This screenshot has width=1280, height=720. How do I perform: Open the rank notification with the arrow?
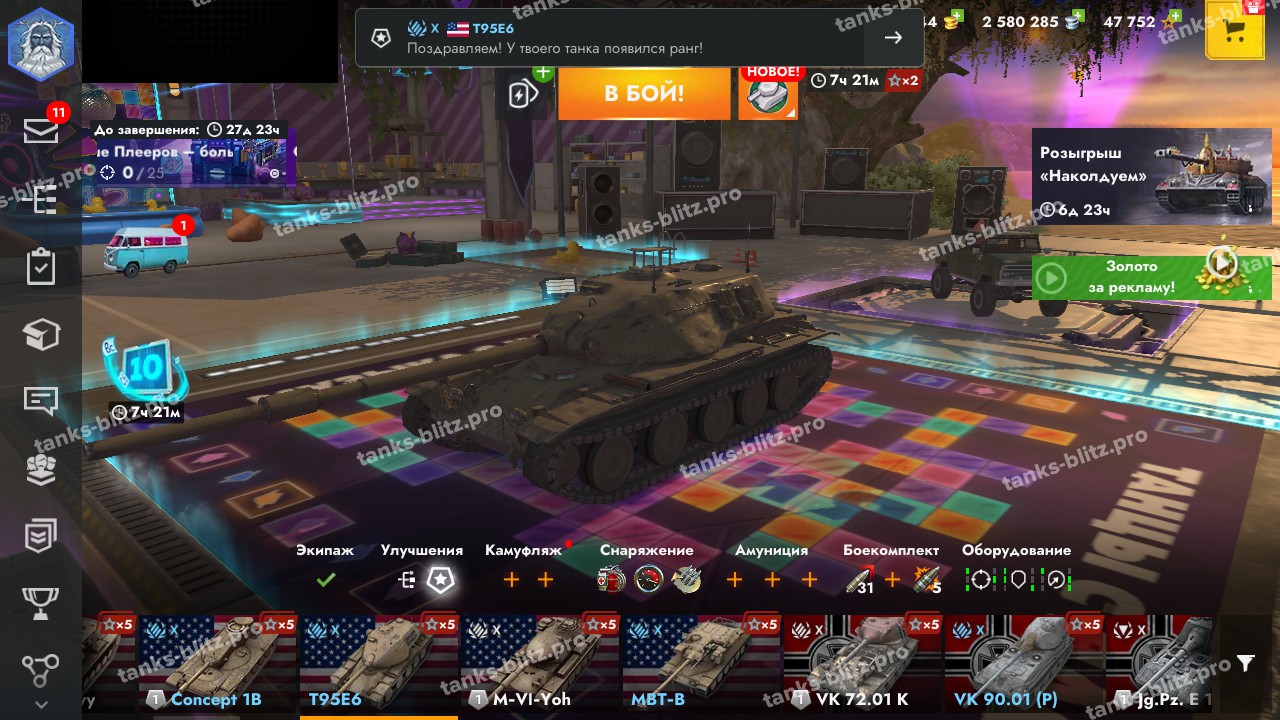[x=894, y=38]
